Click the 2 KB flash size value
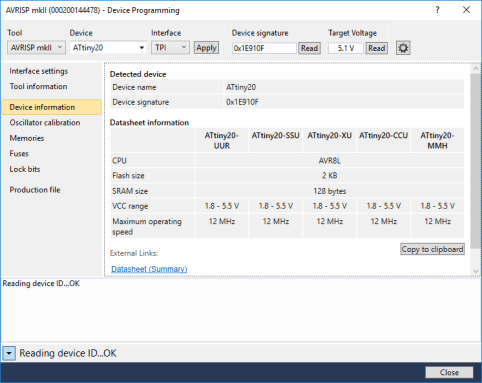 [330, 176]
